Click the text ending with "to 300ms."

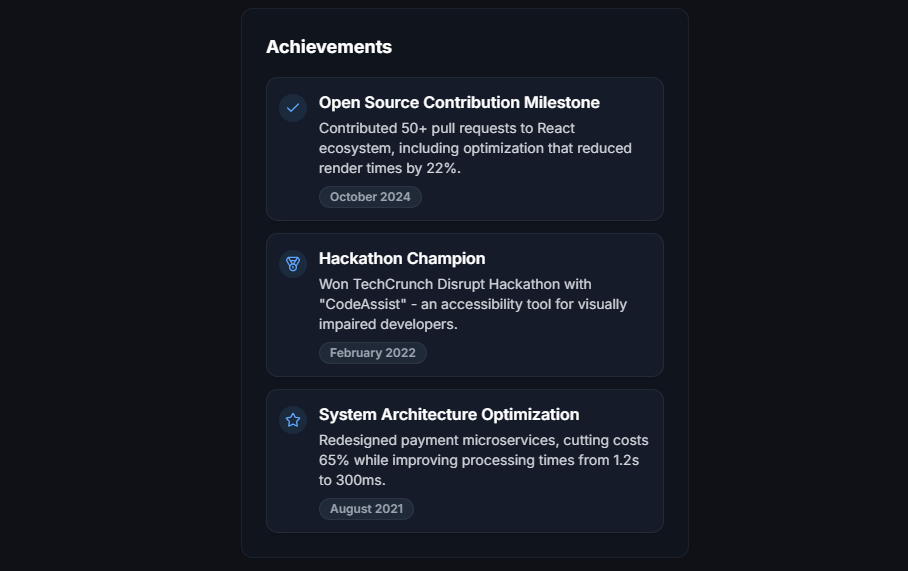[x=352, y=481]
